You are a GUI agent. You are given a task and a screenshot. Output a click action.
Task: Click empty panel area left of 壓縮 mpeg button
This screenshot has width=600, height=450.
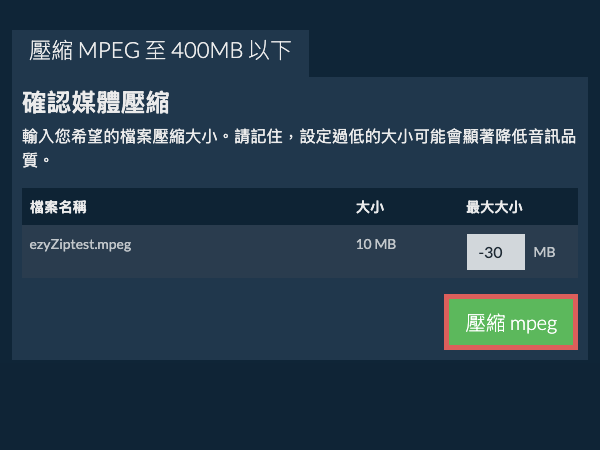220,323
